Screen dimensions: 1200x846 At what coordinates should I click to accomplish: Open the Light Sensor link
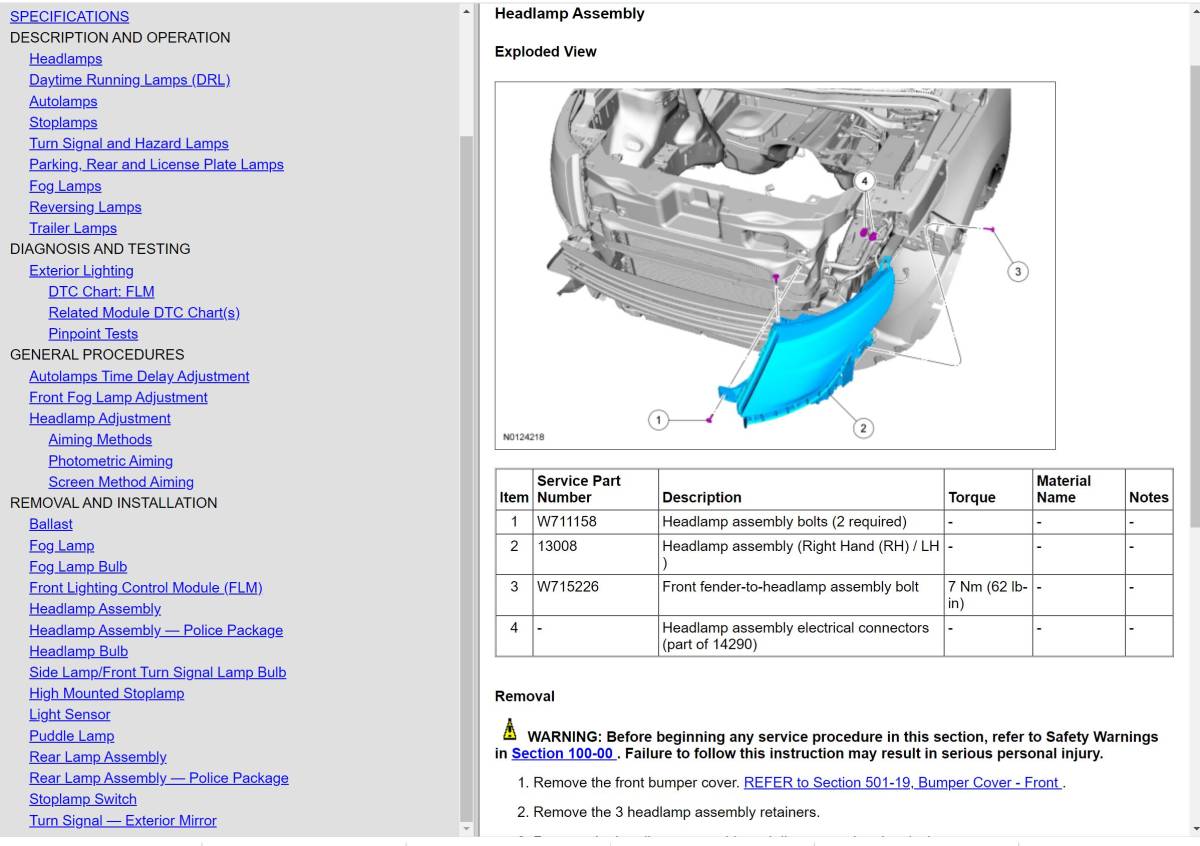[x=69, y=714]
